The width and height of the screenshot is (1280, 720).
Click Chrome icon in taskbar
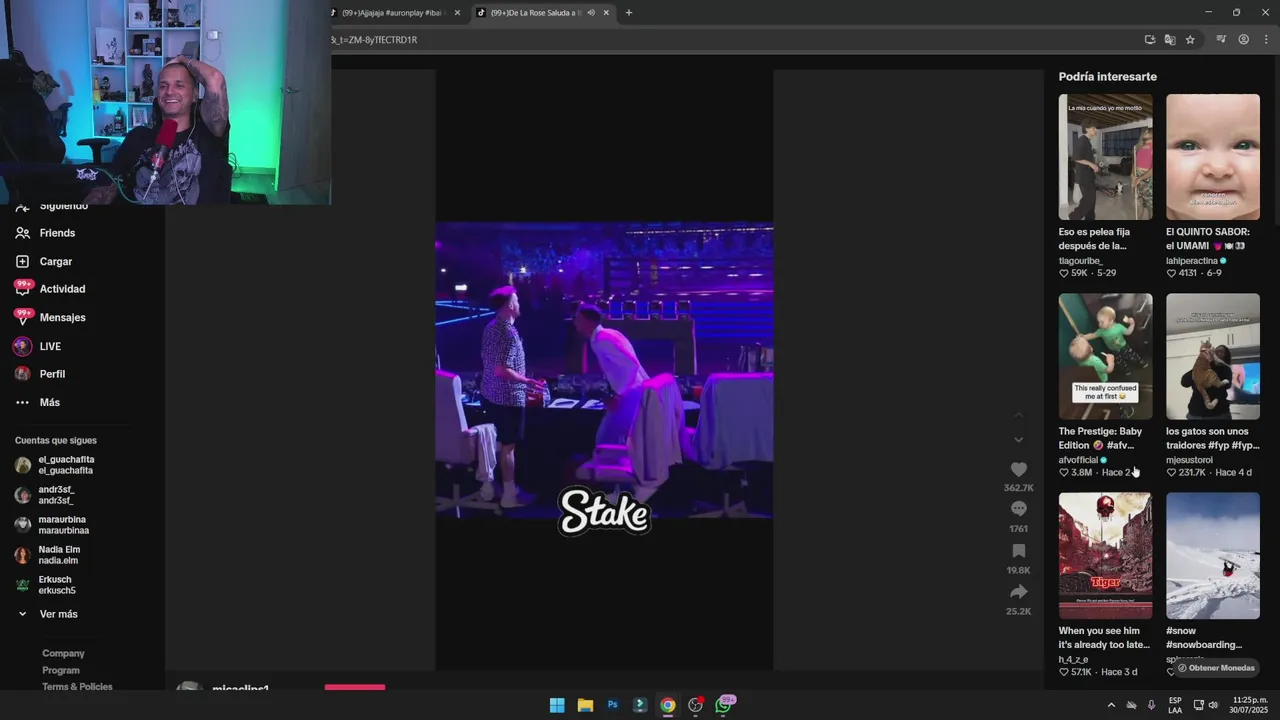668,705
